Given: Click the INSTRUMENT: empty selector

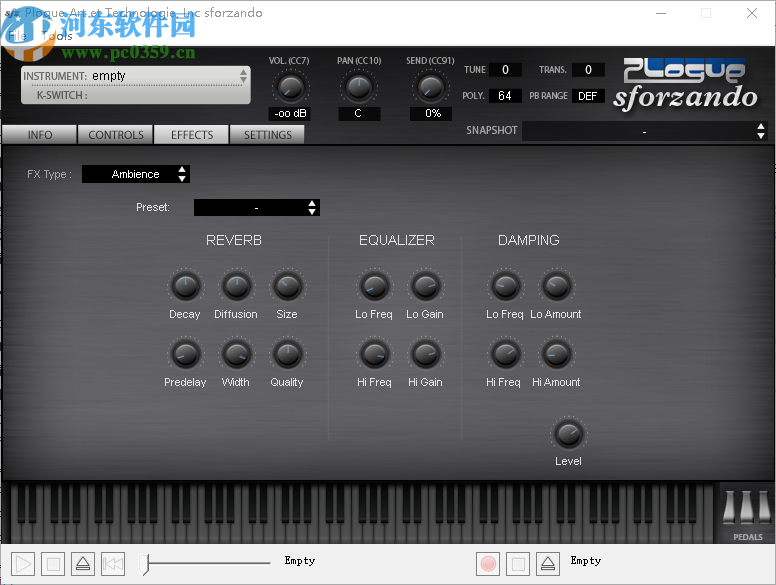Looking at the screenshot, I should (x=135, y=76).
